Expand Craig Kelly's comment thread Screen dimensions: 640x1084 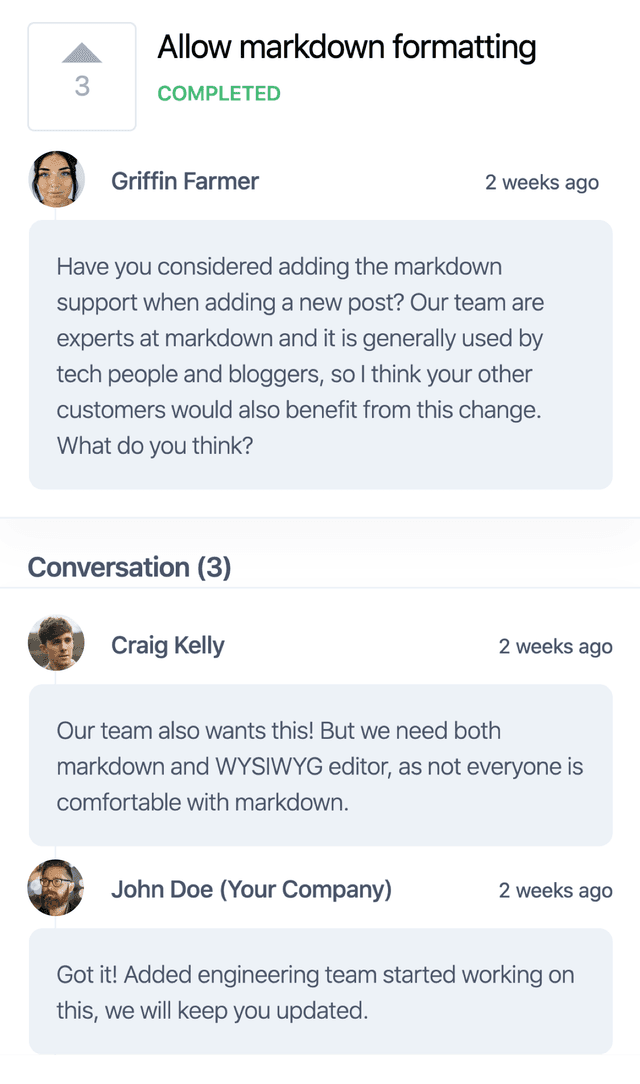point(320,766)
